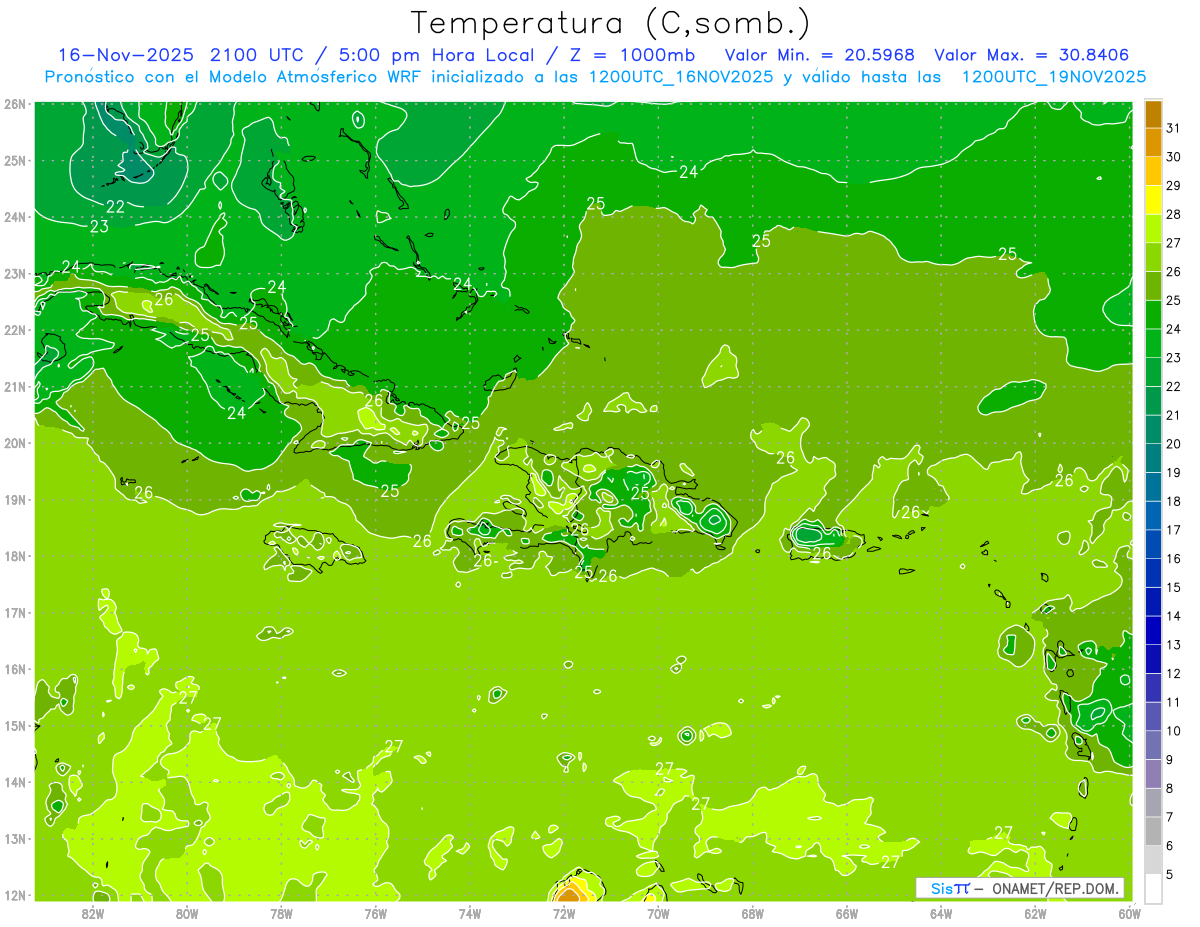Click the 13N latitude axis label
Image resolution: width=1200 pixels, height=927 pixels.
(x=15, y=839)
